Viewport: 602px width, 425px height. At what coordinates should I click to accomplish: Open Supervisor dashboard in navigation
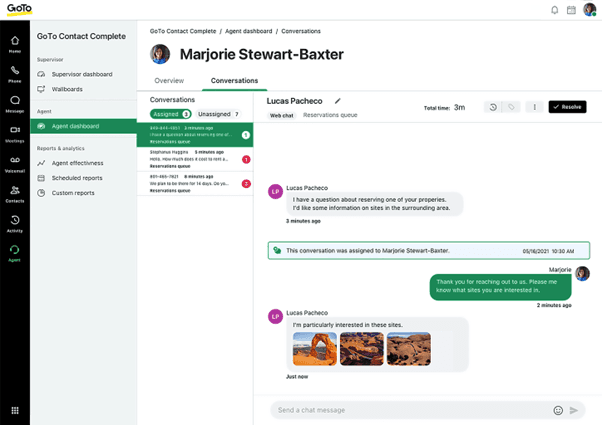[82, 74]
